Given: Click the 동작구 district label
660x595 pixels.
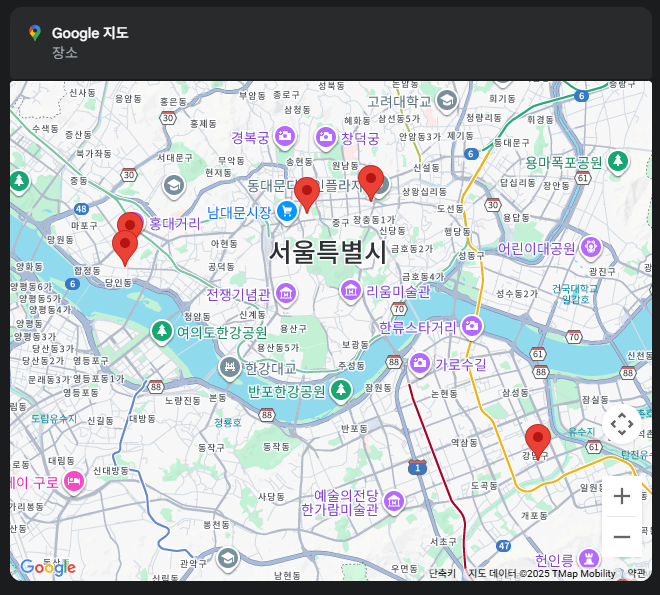Looking at the screenshot, I should tap(211, 448).
